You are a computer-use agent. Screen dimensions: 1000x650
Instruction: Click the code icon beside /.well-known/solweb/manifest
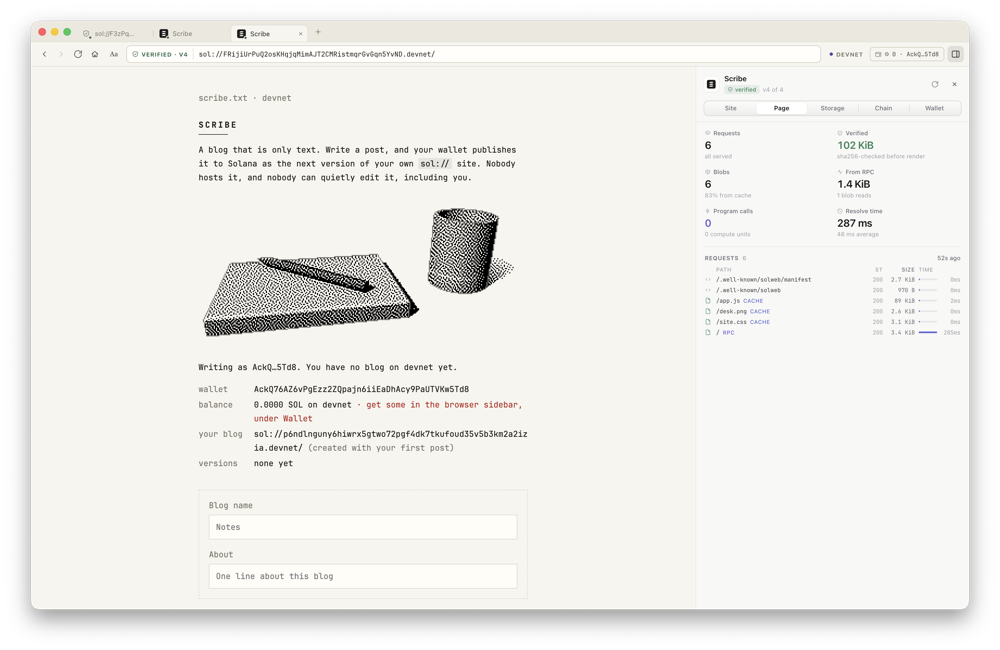708,279
